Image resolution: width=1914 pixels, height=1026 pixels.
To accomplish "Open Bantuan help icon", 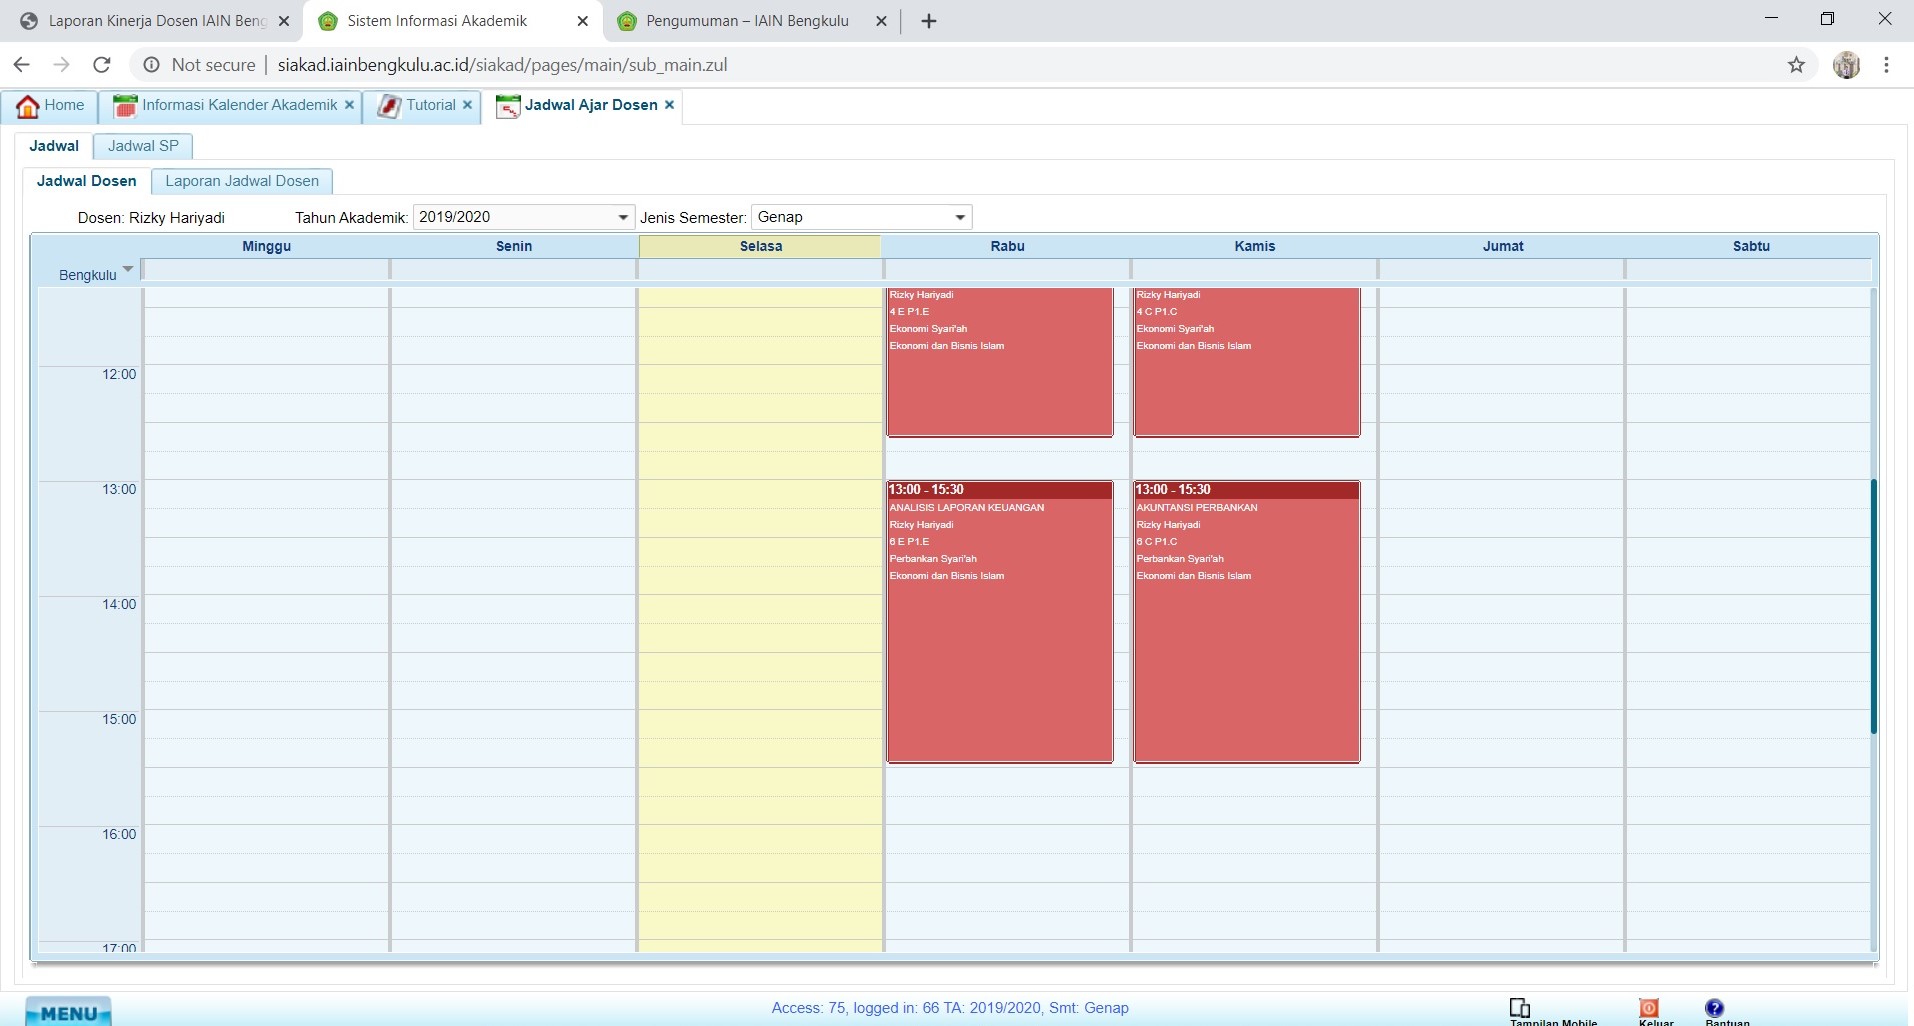I will pyautogui.click(x=1714, y=1007).
